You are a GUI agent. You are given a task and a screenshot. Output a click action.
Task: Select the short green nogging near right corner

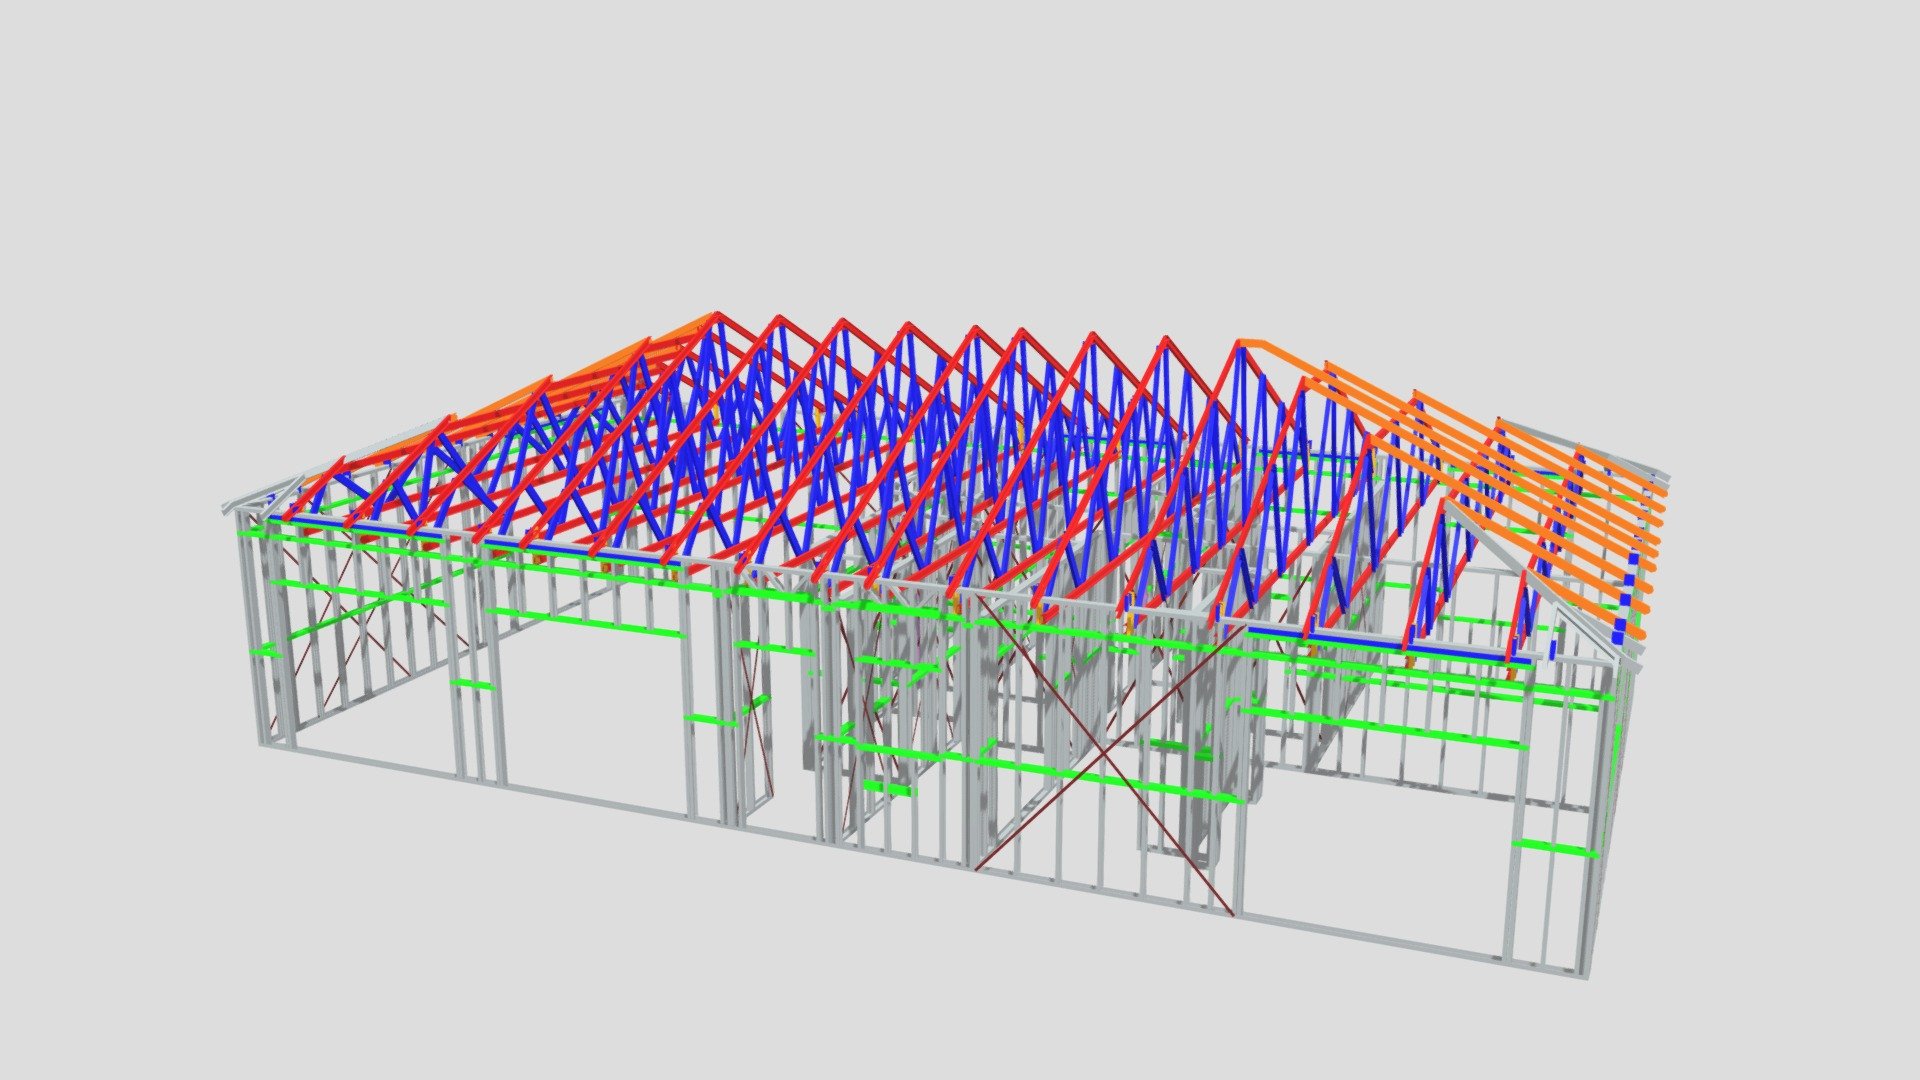(x=1554, y=849)
